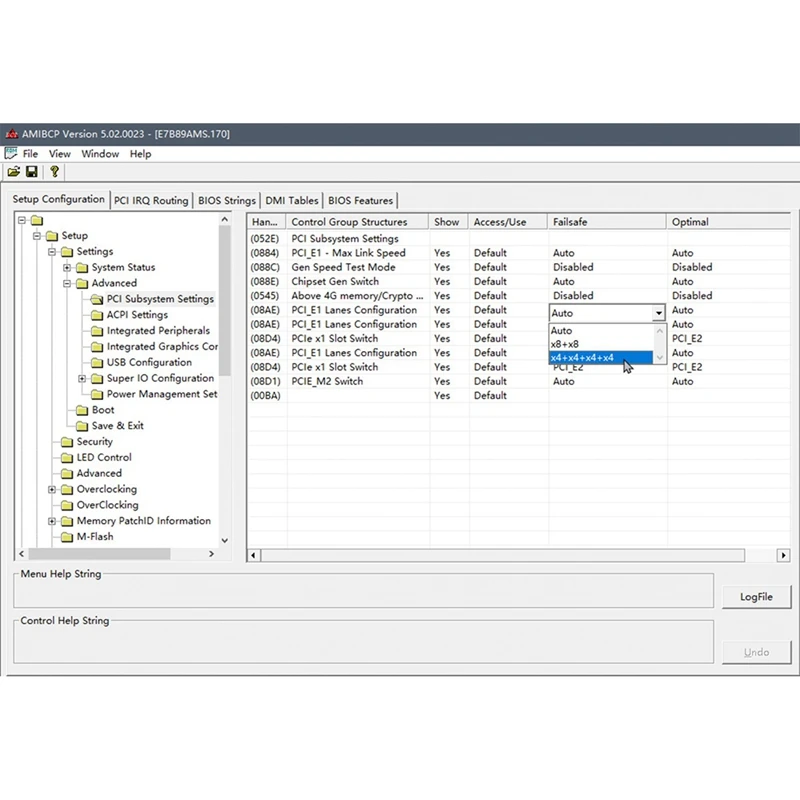Viewport: 800px width, 800px height.
Task: Select Integrated Peripherals tree item
Action: tap(158, 331)
